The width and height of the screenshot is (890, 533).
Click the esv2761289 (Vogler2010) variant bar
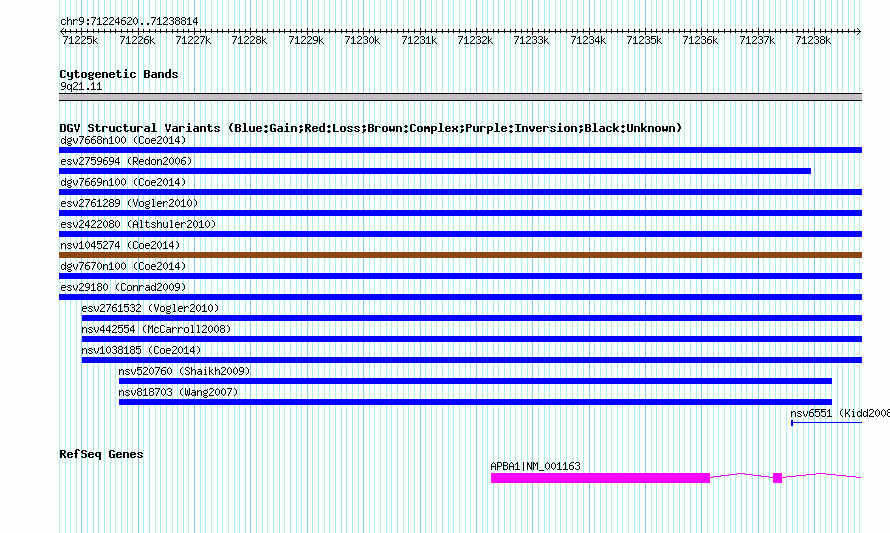point(460,213)
